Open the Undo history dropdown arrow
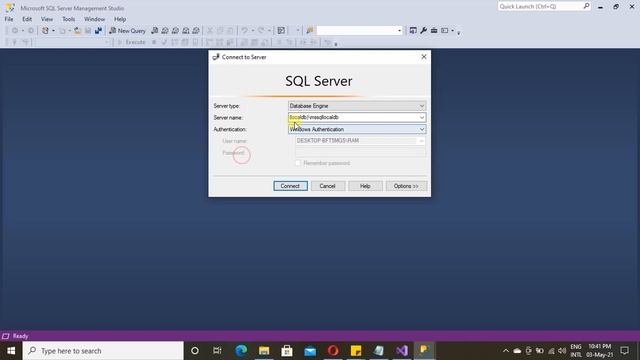This screenshot has width=640, height=360. (x=252, y=31)
